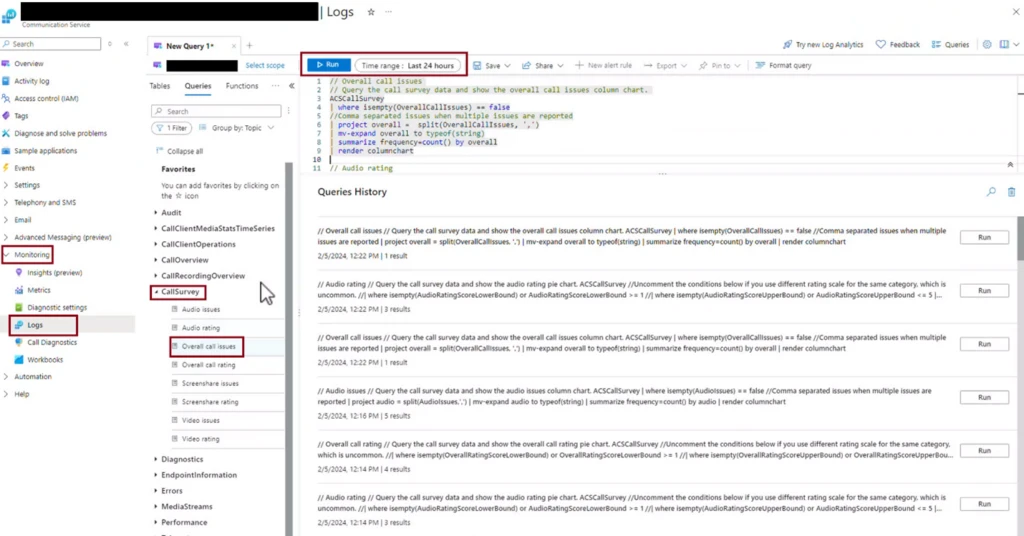The width and height of the screenshot is (1024, 536).
Task: Select the Audio issues query
Action: click(x=201, y=309)
